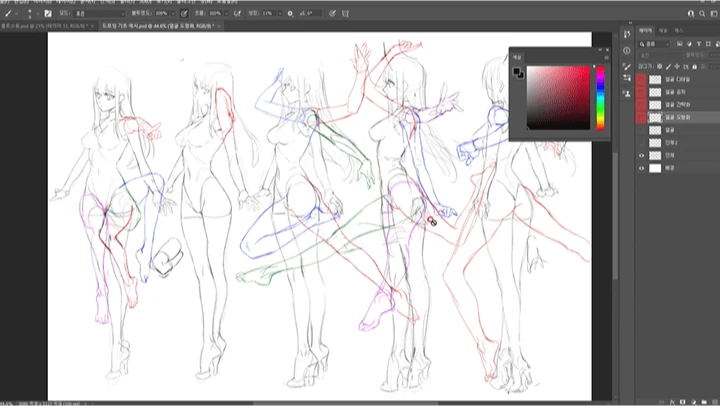
Task: Filter layers by type layers icon
Action: 699,44
